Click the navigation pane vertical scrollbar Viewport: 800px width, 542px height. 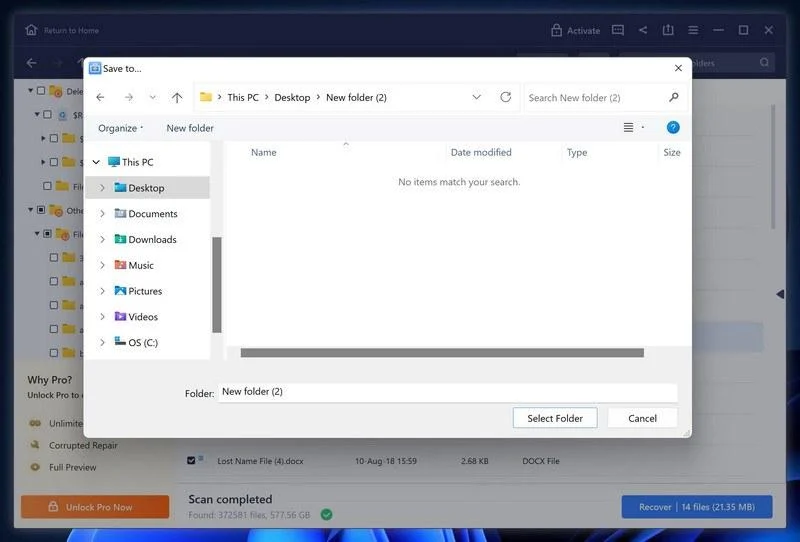(x=217, y=285)
